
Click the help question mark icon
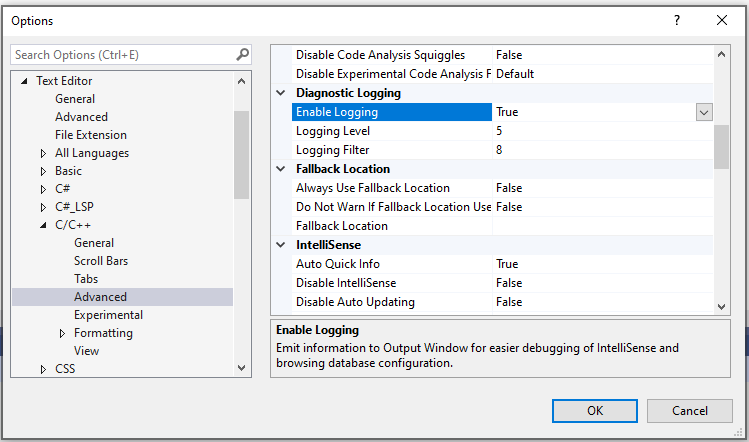tap(677, 20)
